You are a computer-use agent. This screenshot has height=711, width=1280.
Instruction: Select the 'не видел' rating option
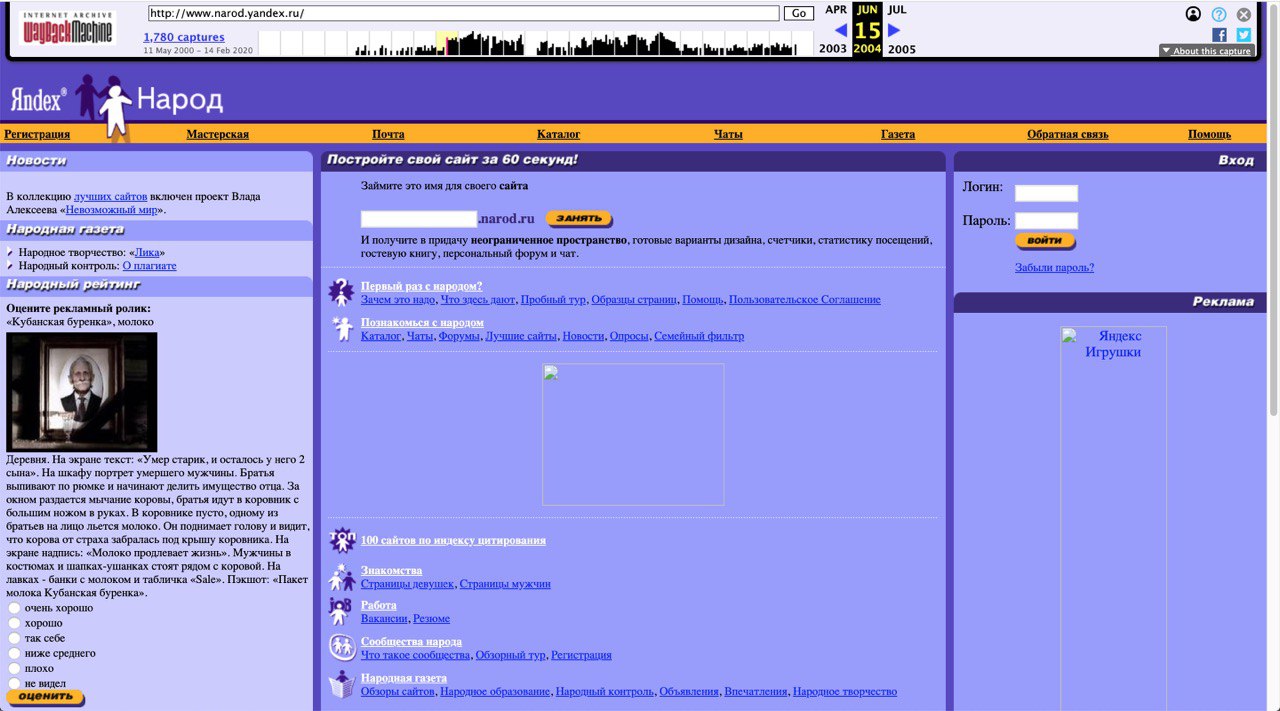tap(14, 683)
